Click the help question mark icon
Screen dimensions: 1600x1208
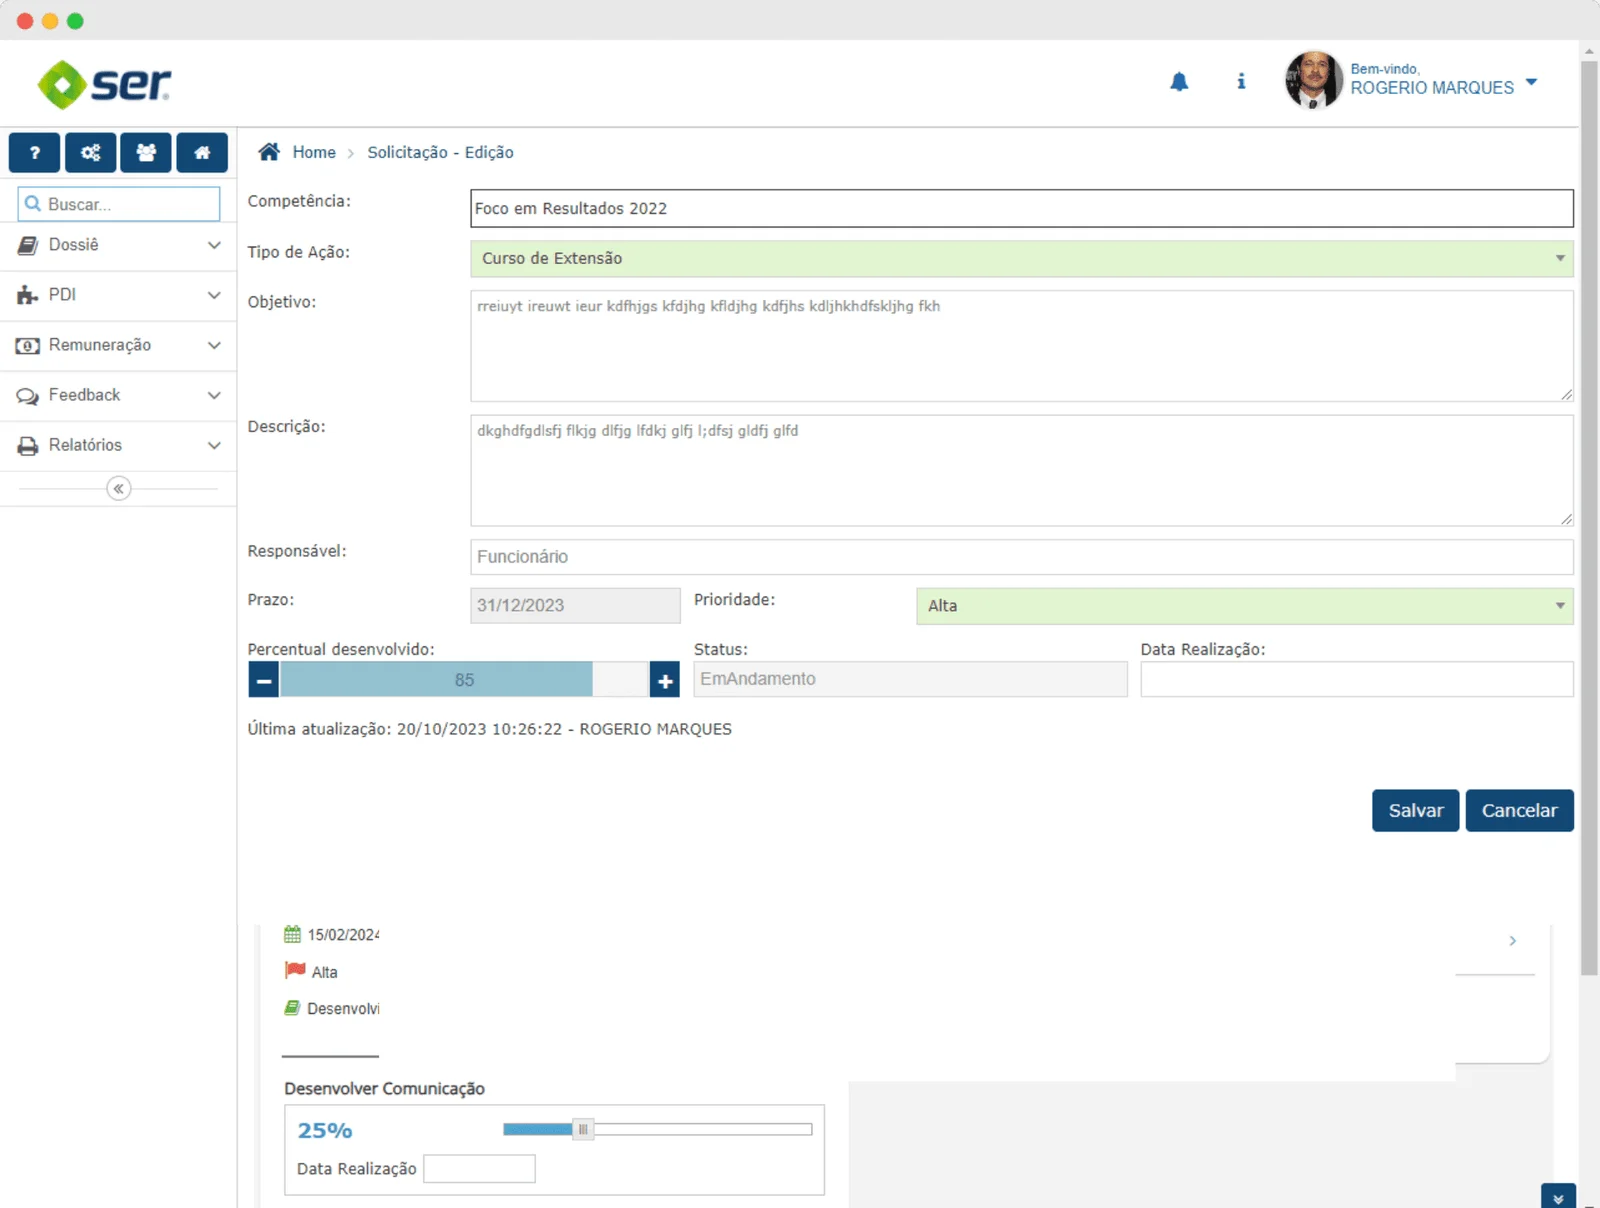pos(34,153)
